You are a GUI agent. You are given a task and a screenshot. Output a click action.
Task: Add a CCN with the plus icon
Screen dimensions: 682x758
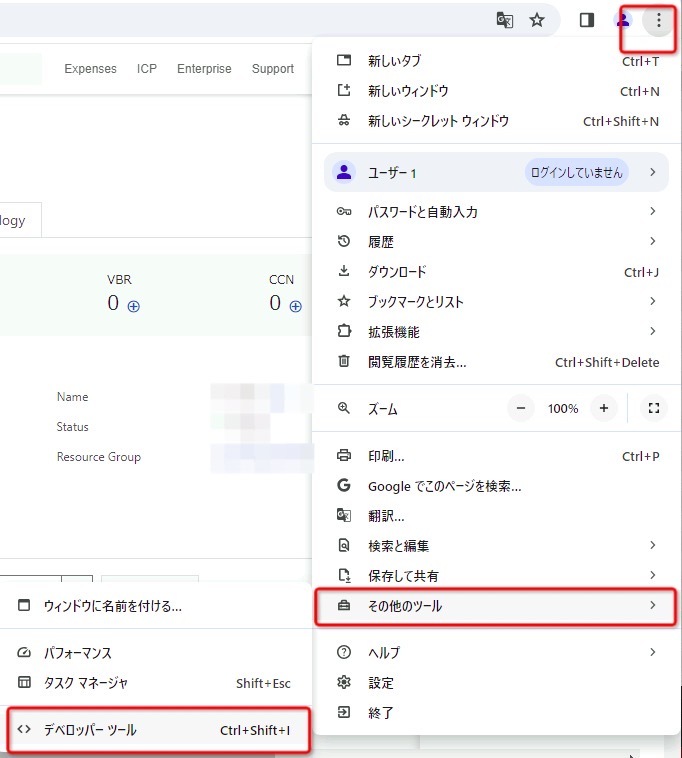coord(295,306)
